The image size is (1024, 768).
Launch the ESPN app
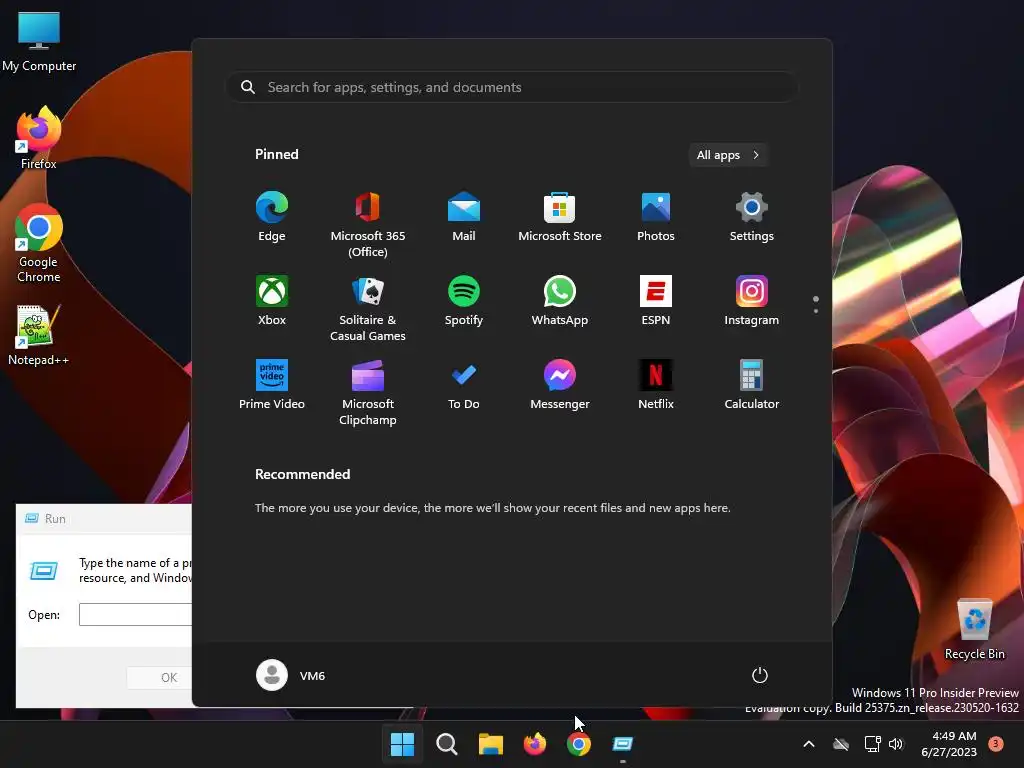point(656,301)
